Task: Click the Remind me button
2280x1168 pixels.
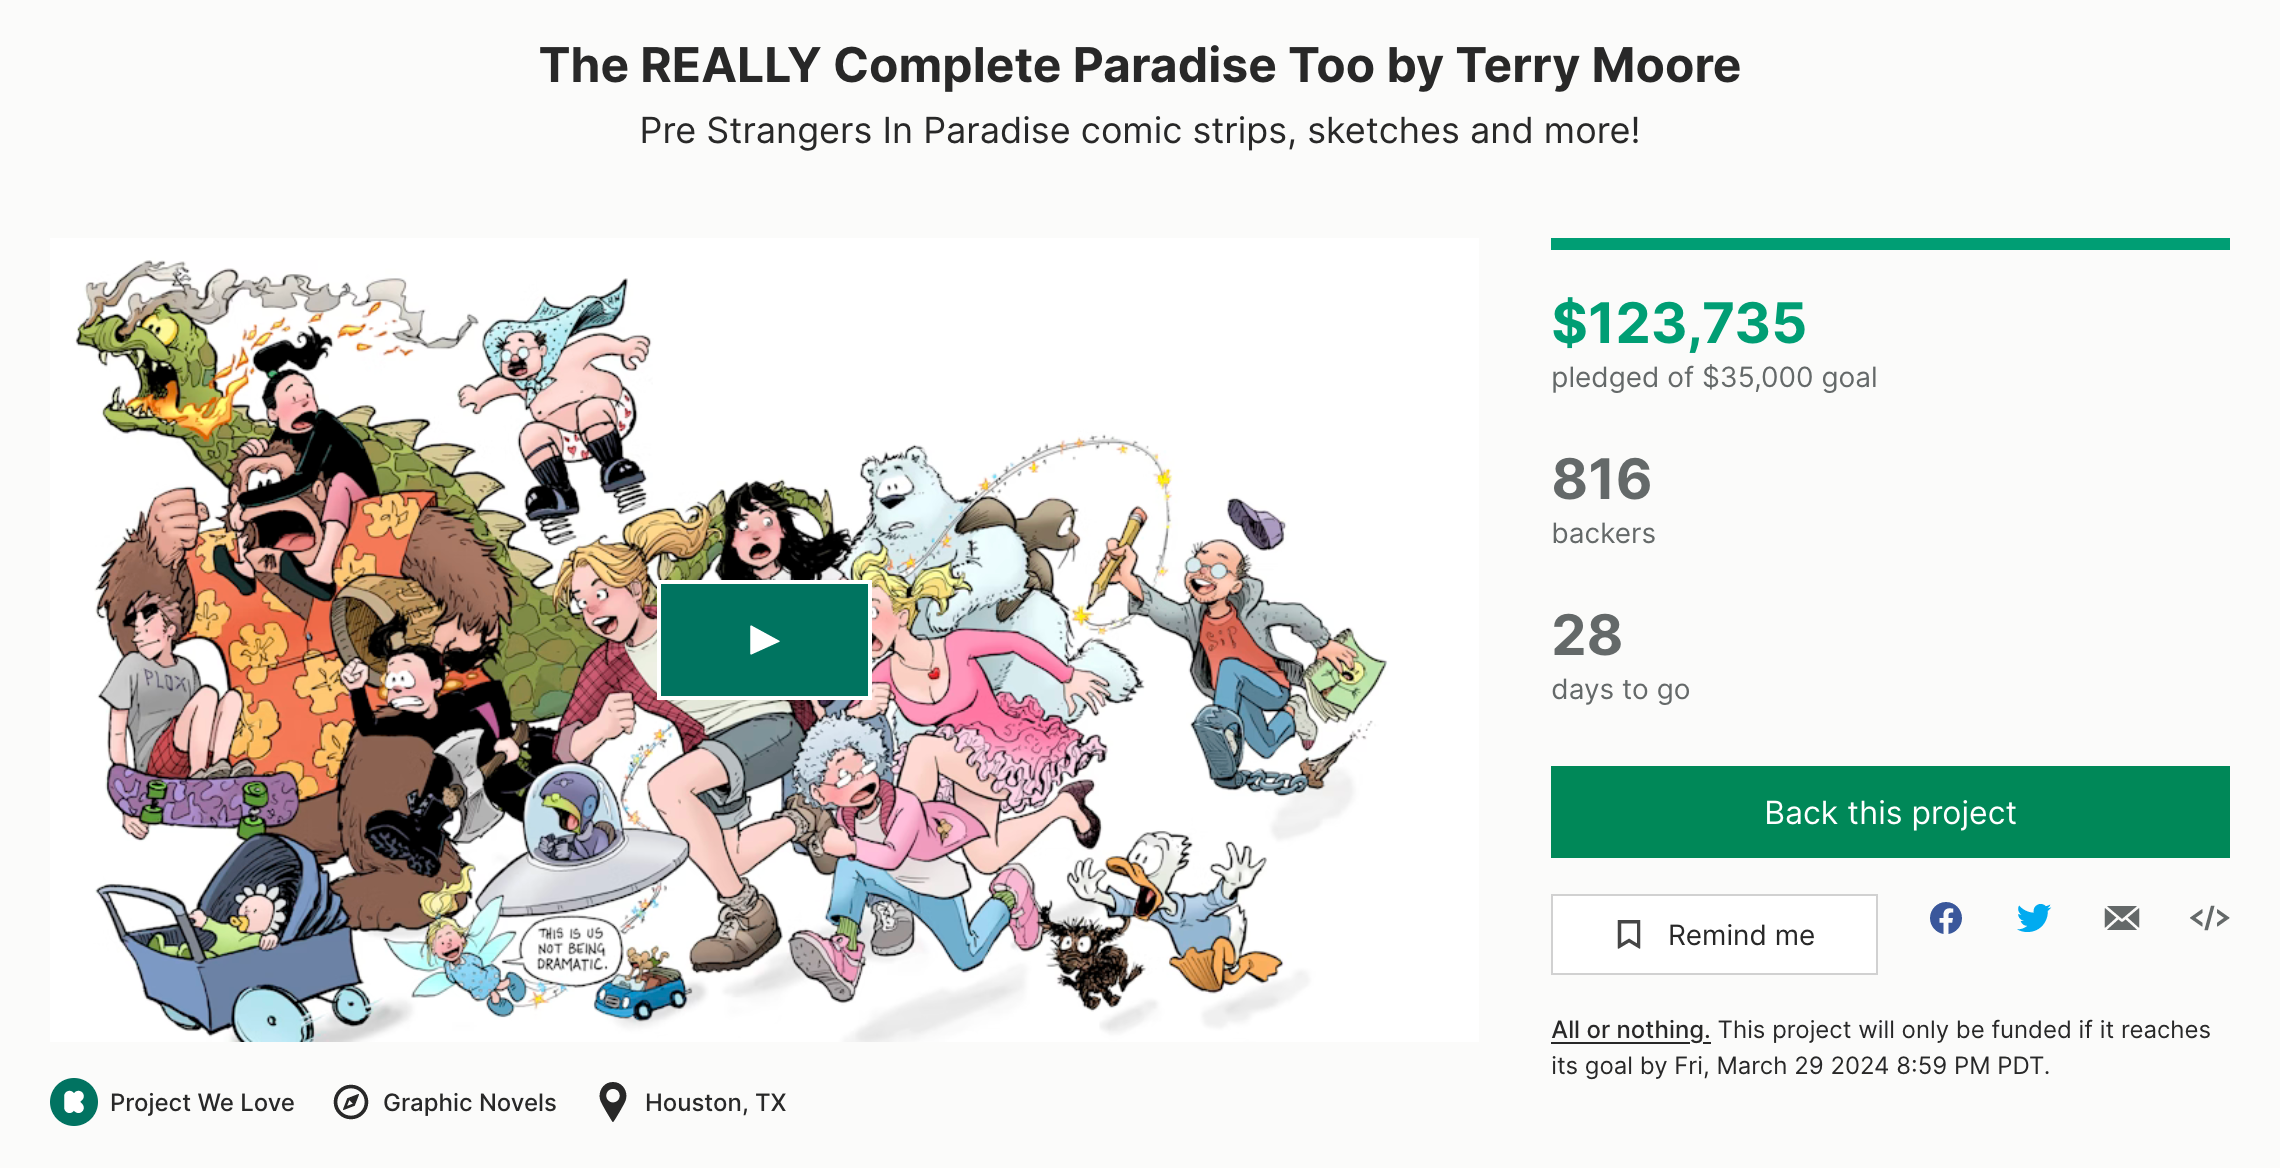Action: click(x=1713, y=934)
